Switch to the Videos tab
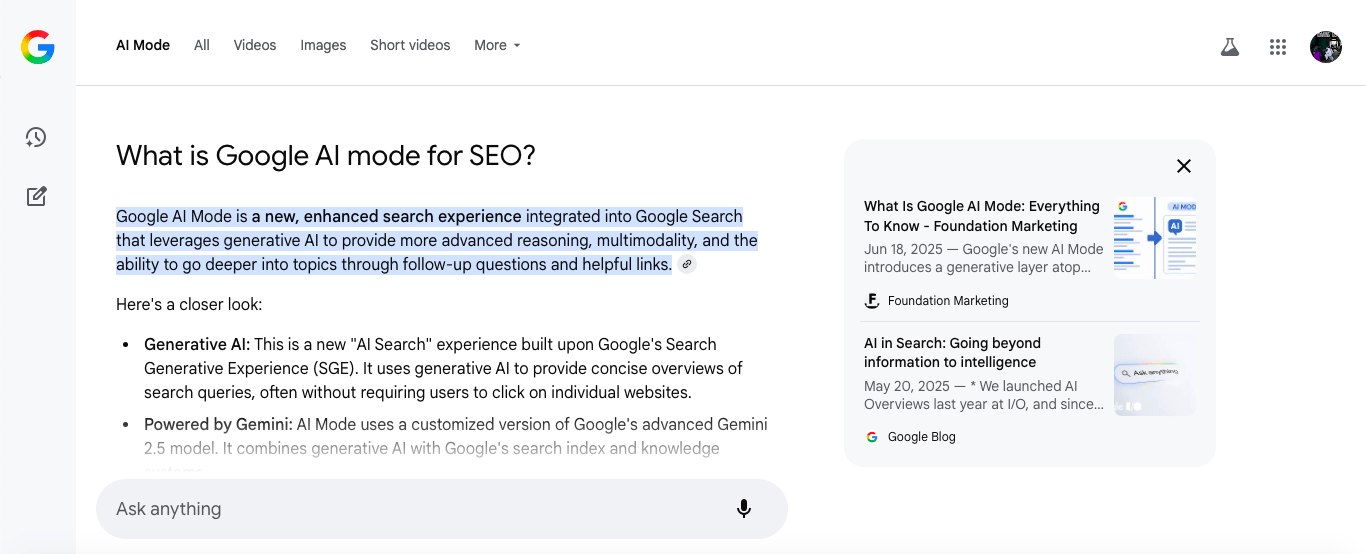The width and height of the screenshot is (1366, 554). coord(255,45)
